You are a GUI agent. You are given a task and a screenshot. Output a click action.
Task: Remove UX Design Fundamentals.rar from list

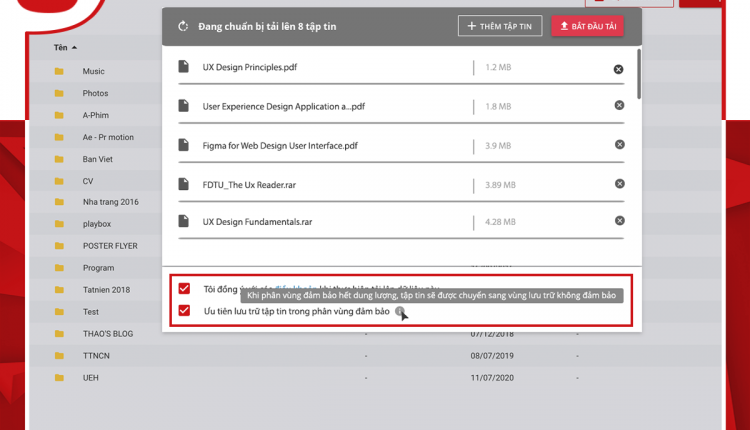[619, 221]
